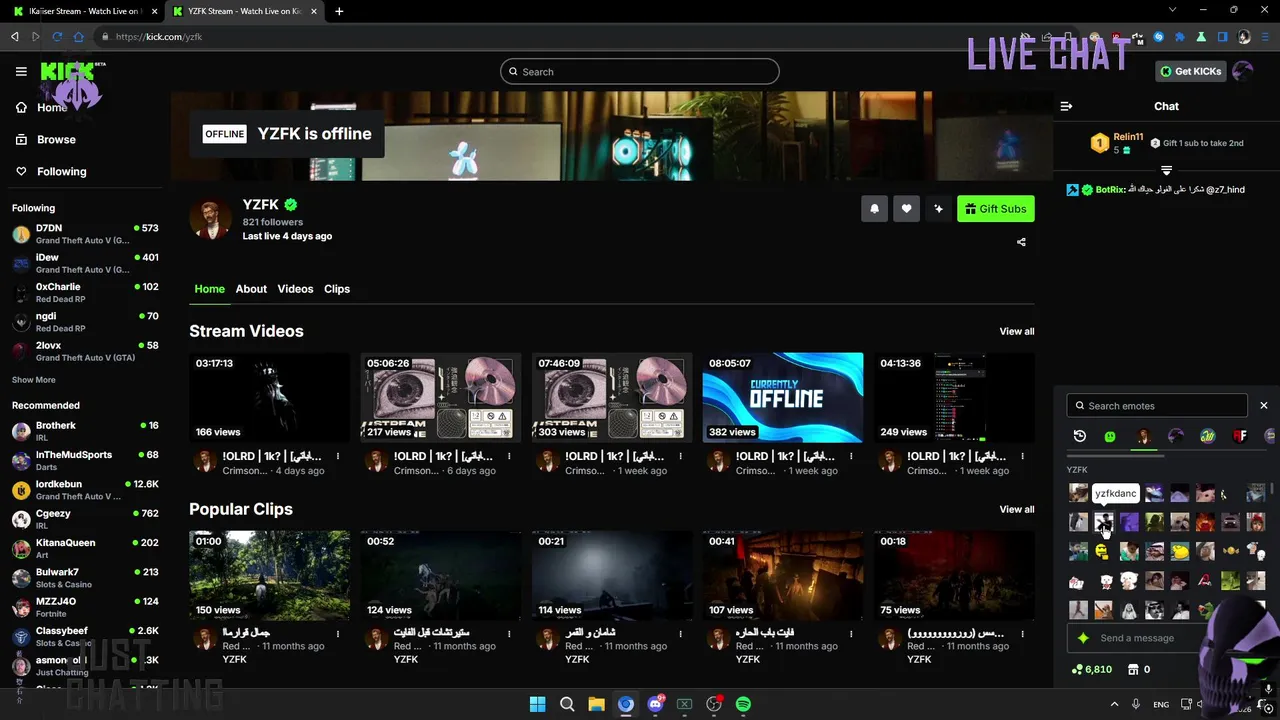Viewport: 1280px width, 720px height.
Task: Click the sparkle icon beside Gift Subs
Action: click(x=938, y=209)
